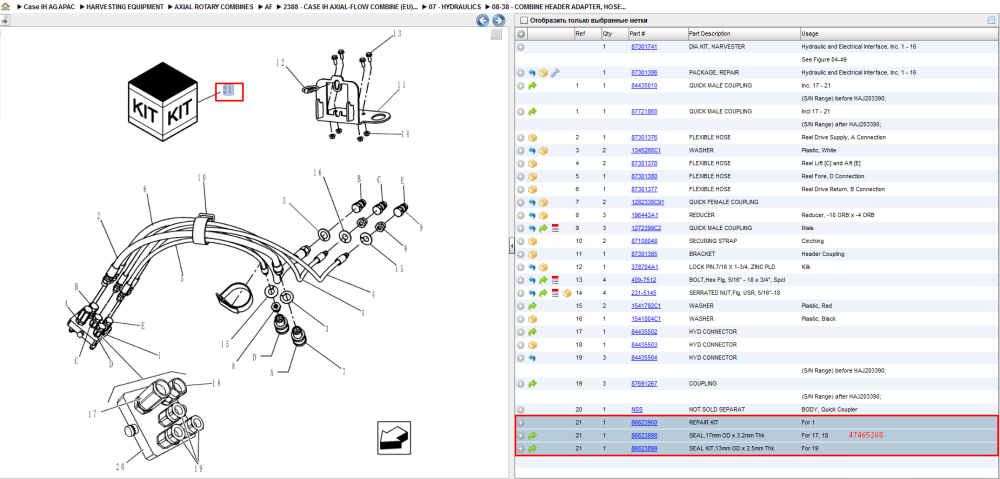This screenshot has height=479, width=1000.
Task: Click callout number 13 in diagram
Action: coord(397,33)
